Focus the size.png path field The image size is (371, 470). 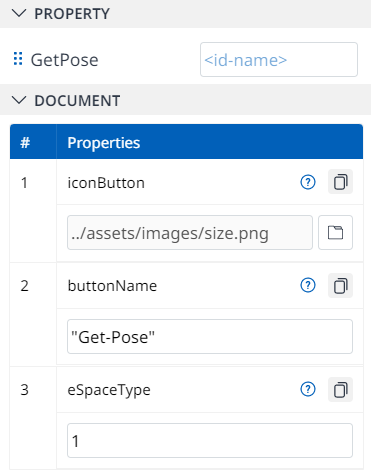tap(190, 233)
